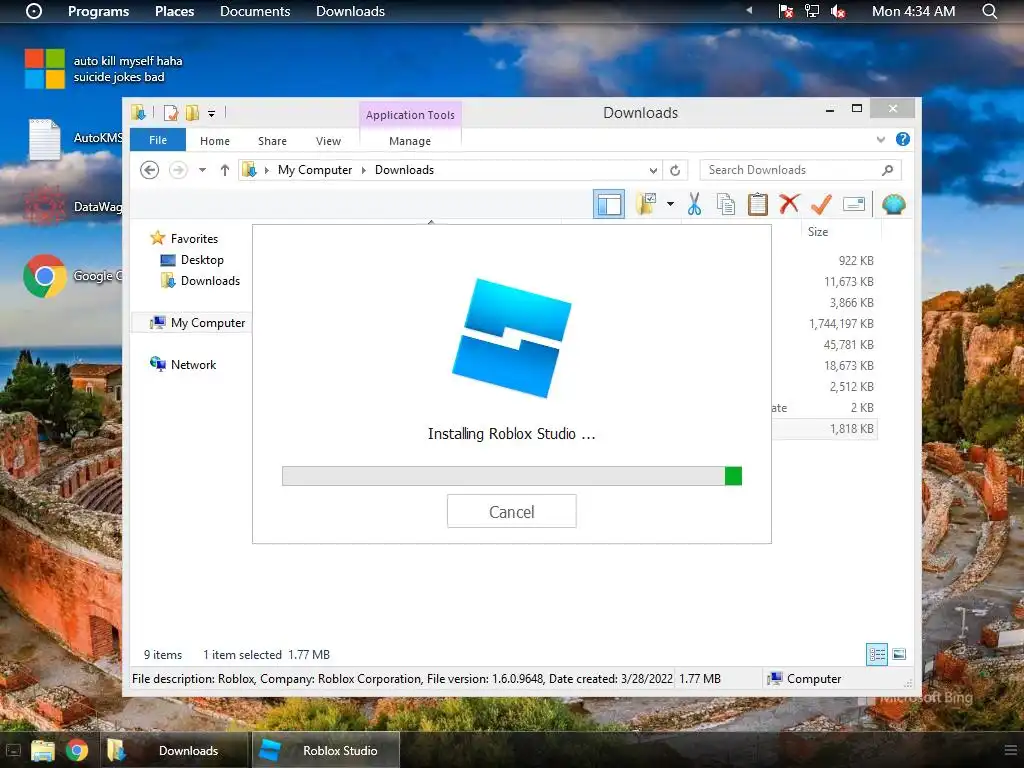
Task: Open the Places menu in top panel
Action: tap(174, 11)
